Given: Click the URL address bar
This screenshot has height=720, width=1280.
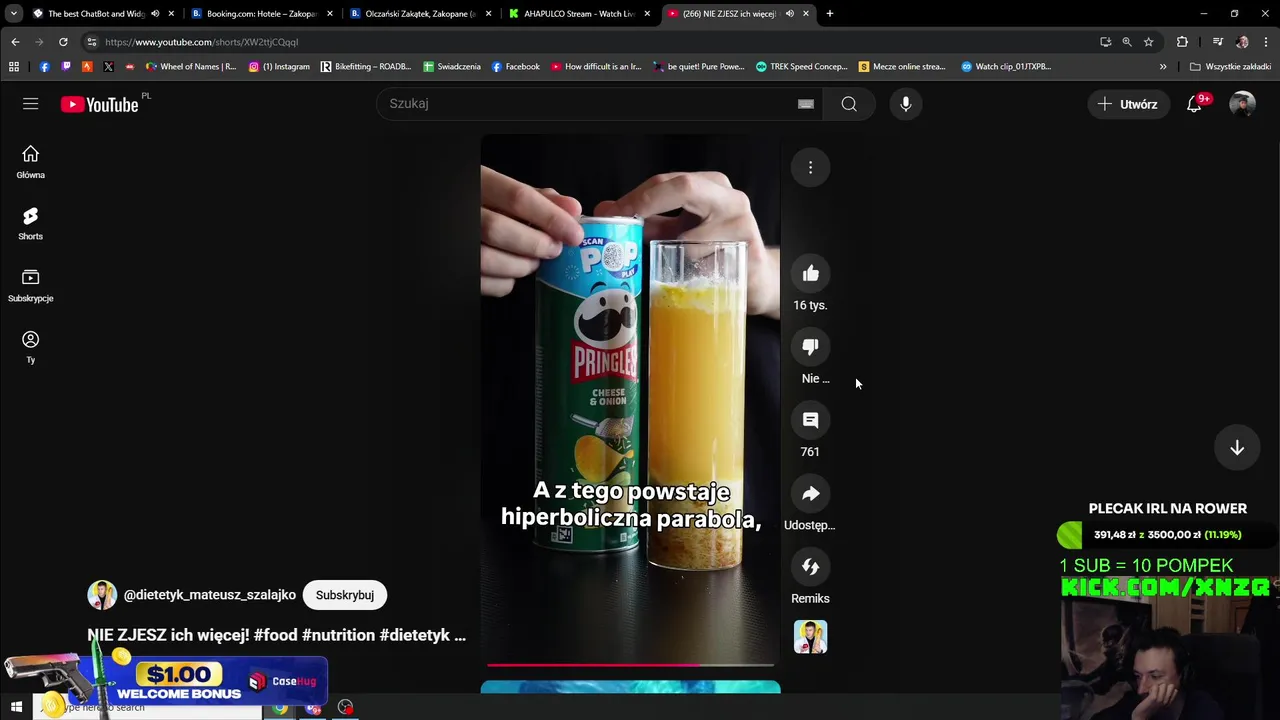Looking at the screenshot, I should (x=590, y=42).
